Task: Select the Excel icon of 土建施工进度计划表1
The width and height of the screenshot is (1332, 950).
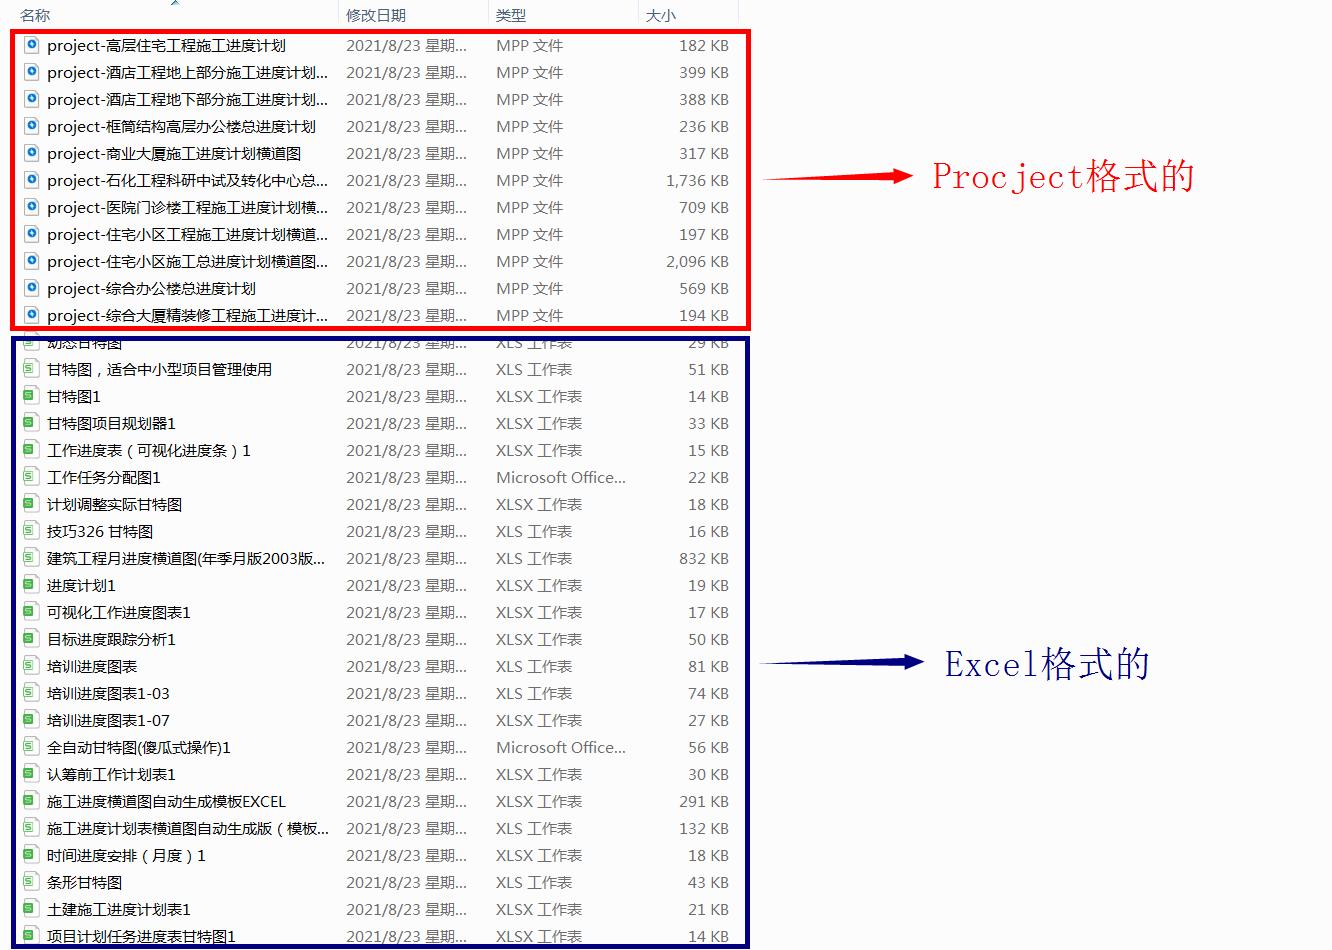Action: [28, 909]
